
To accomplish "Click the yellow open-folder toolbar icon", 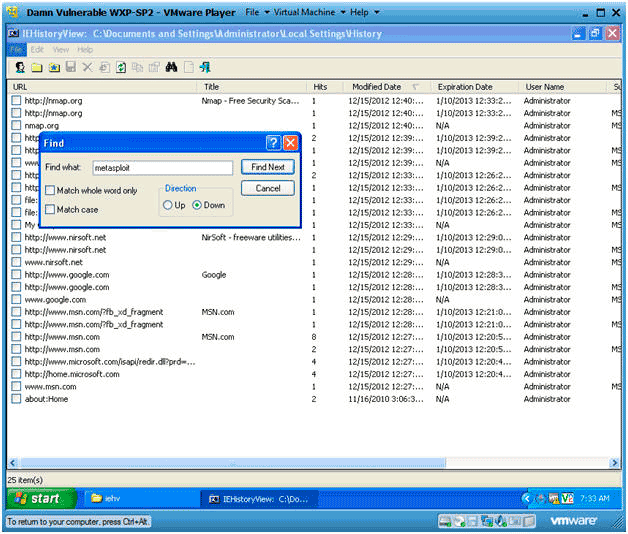I will (x=37, y=67).
